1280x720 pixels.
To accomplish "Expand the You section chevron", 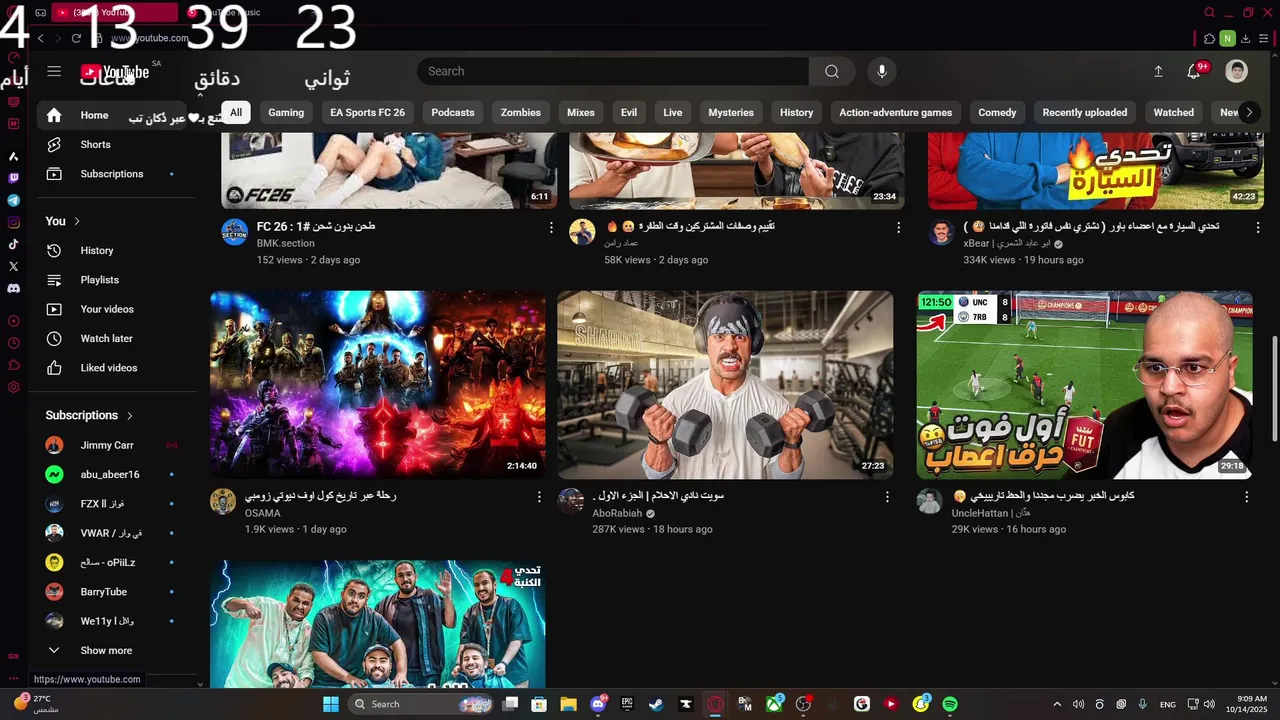I will click(77, 221).
